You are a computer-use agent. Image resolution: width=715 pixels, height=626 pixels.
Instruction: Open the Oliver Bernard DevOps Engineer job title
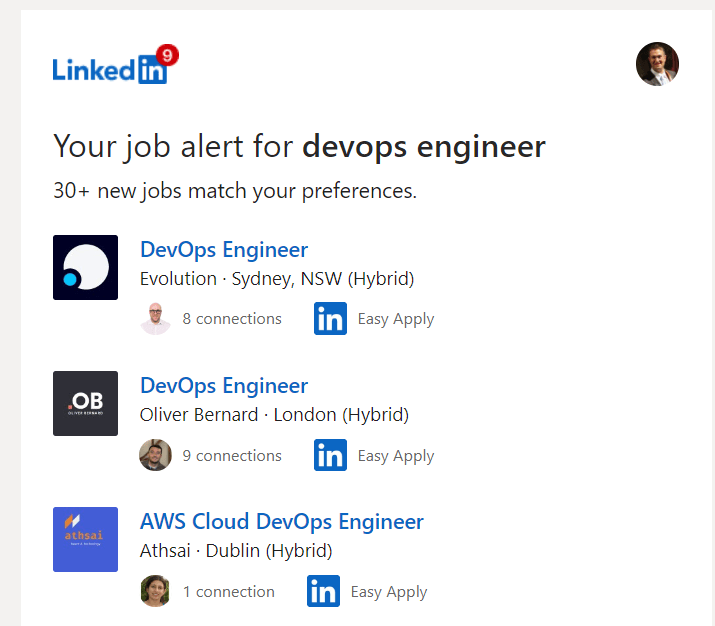224,386
